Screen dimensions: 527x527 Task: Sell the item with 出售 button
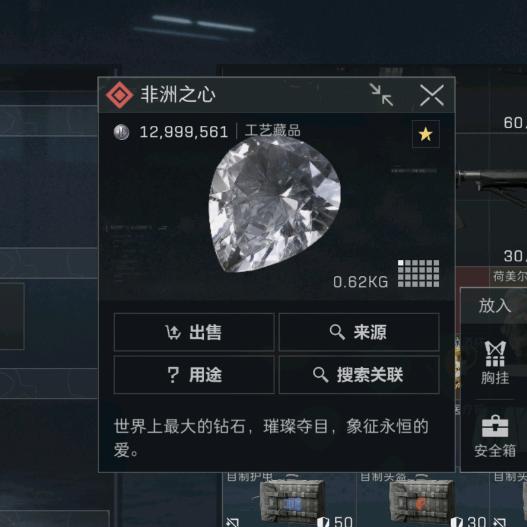(x=194, y=332)
